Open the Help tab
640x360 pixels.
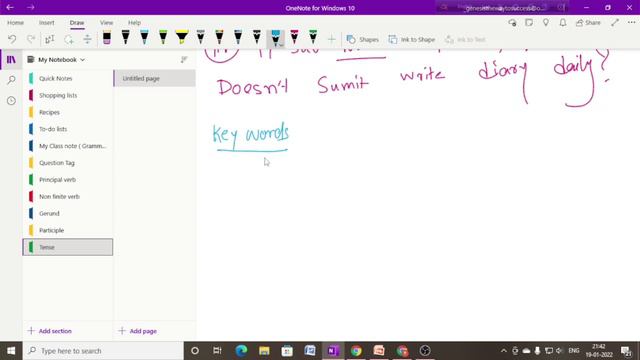pyautogui.click(x=134, y=22)
